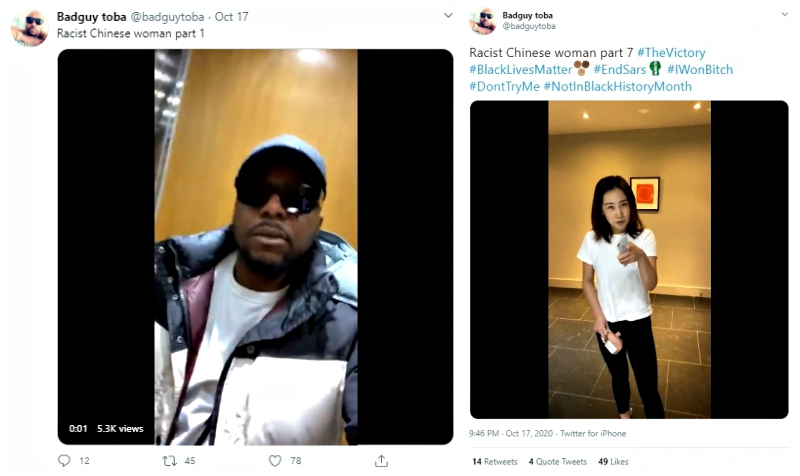Viewport: 800px width, 476px height.
Task: Follow the #EndSars hashtag link
Action: click(619, 69)
